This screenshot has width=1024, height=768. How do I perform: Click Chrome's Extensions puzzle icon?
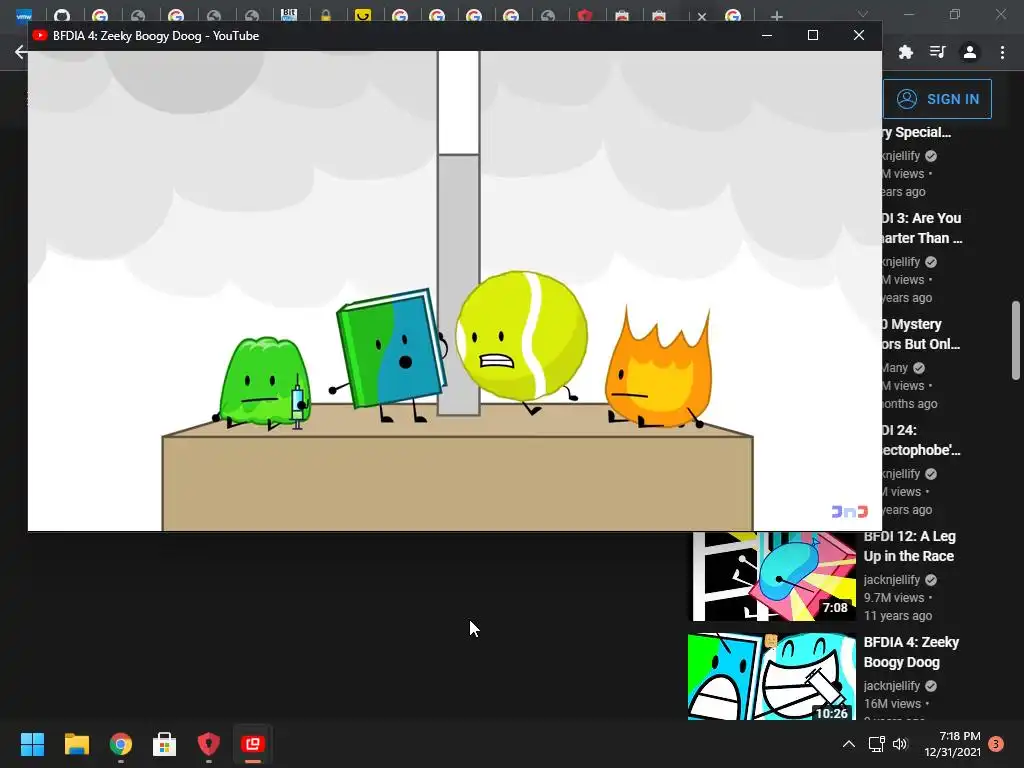point(906,52)
